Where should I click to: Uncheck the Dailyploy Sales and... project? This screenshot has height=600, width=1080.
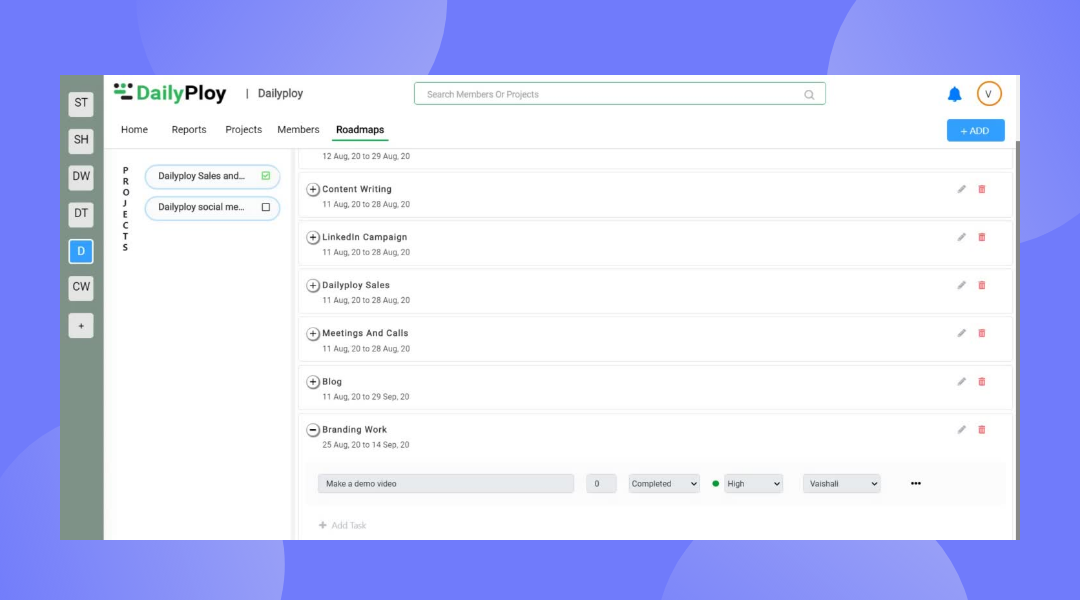pyautogui.click(x=266, y=176)
